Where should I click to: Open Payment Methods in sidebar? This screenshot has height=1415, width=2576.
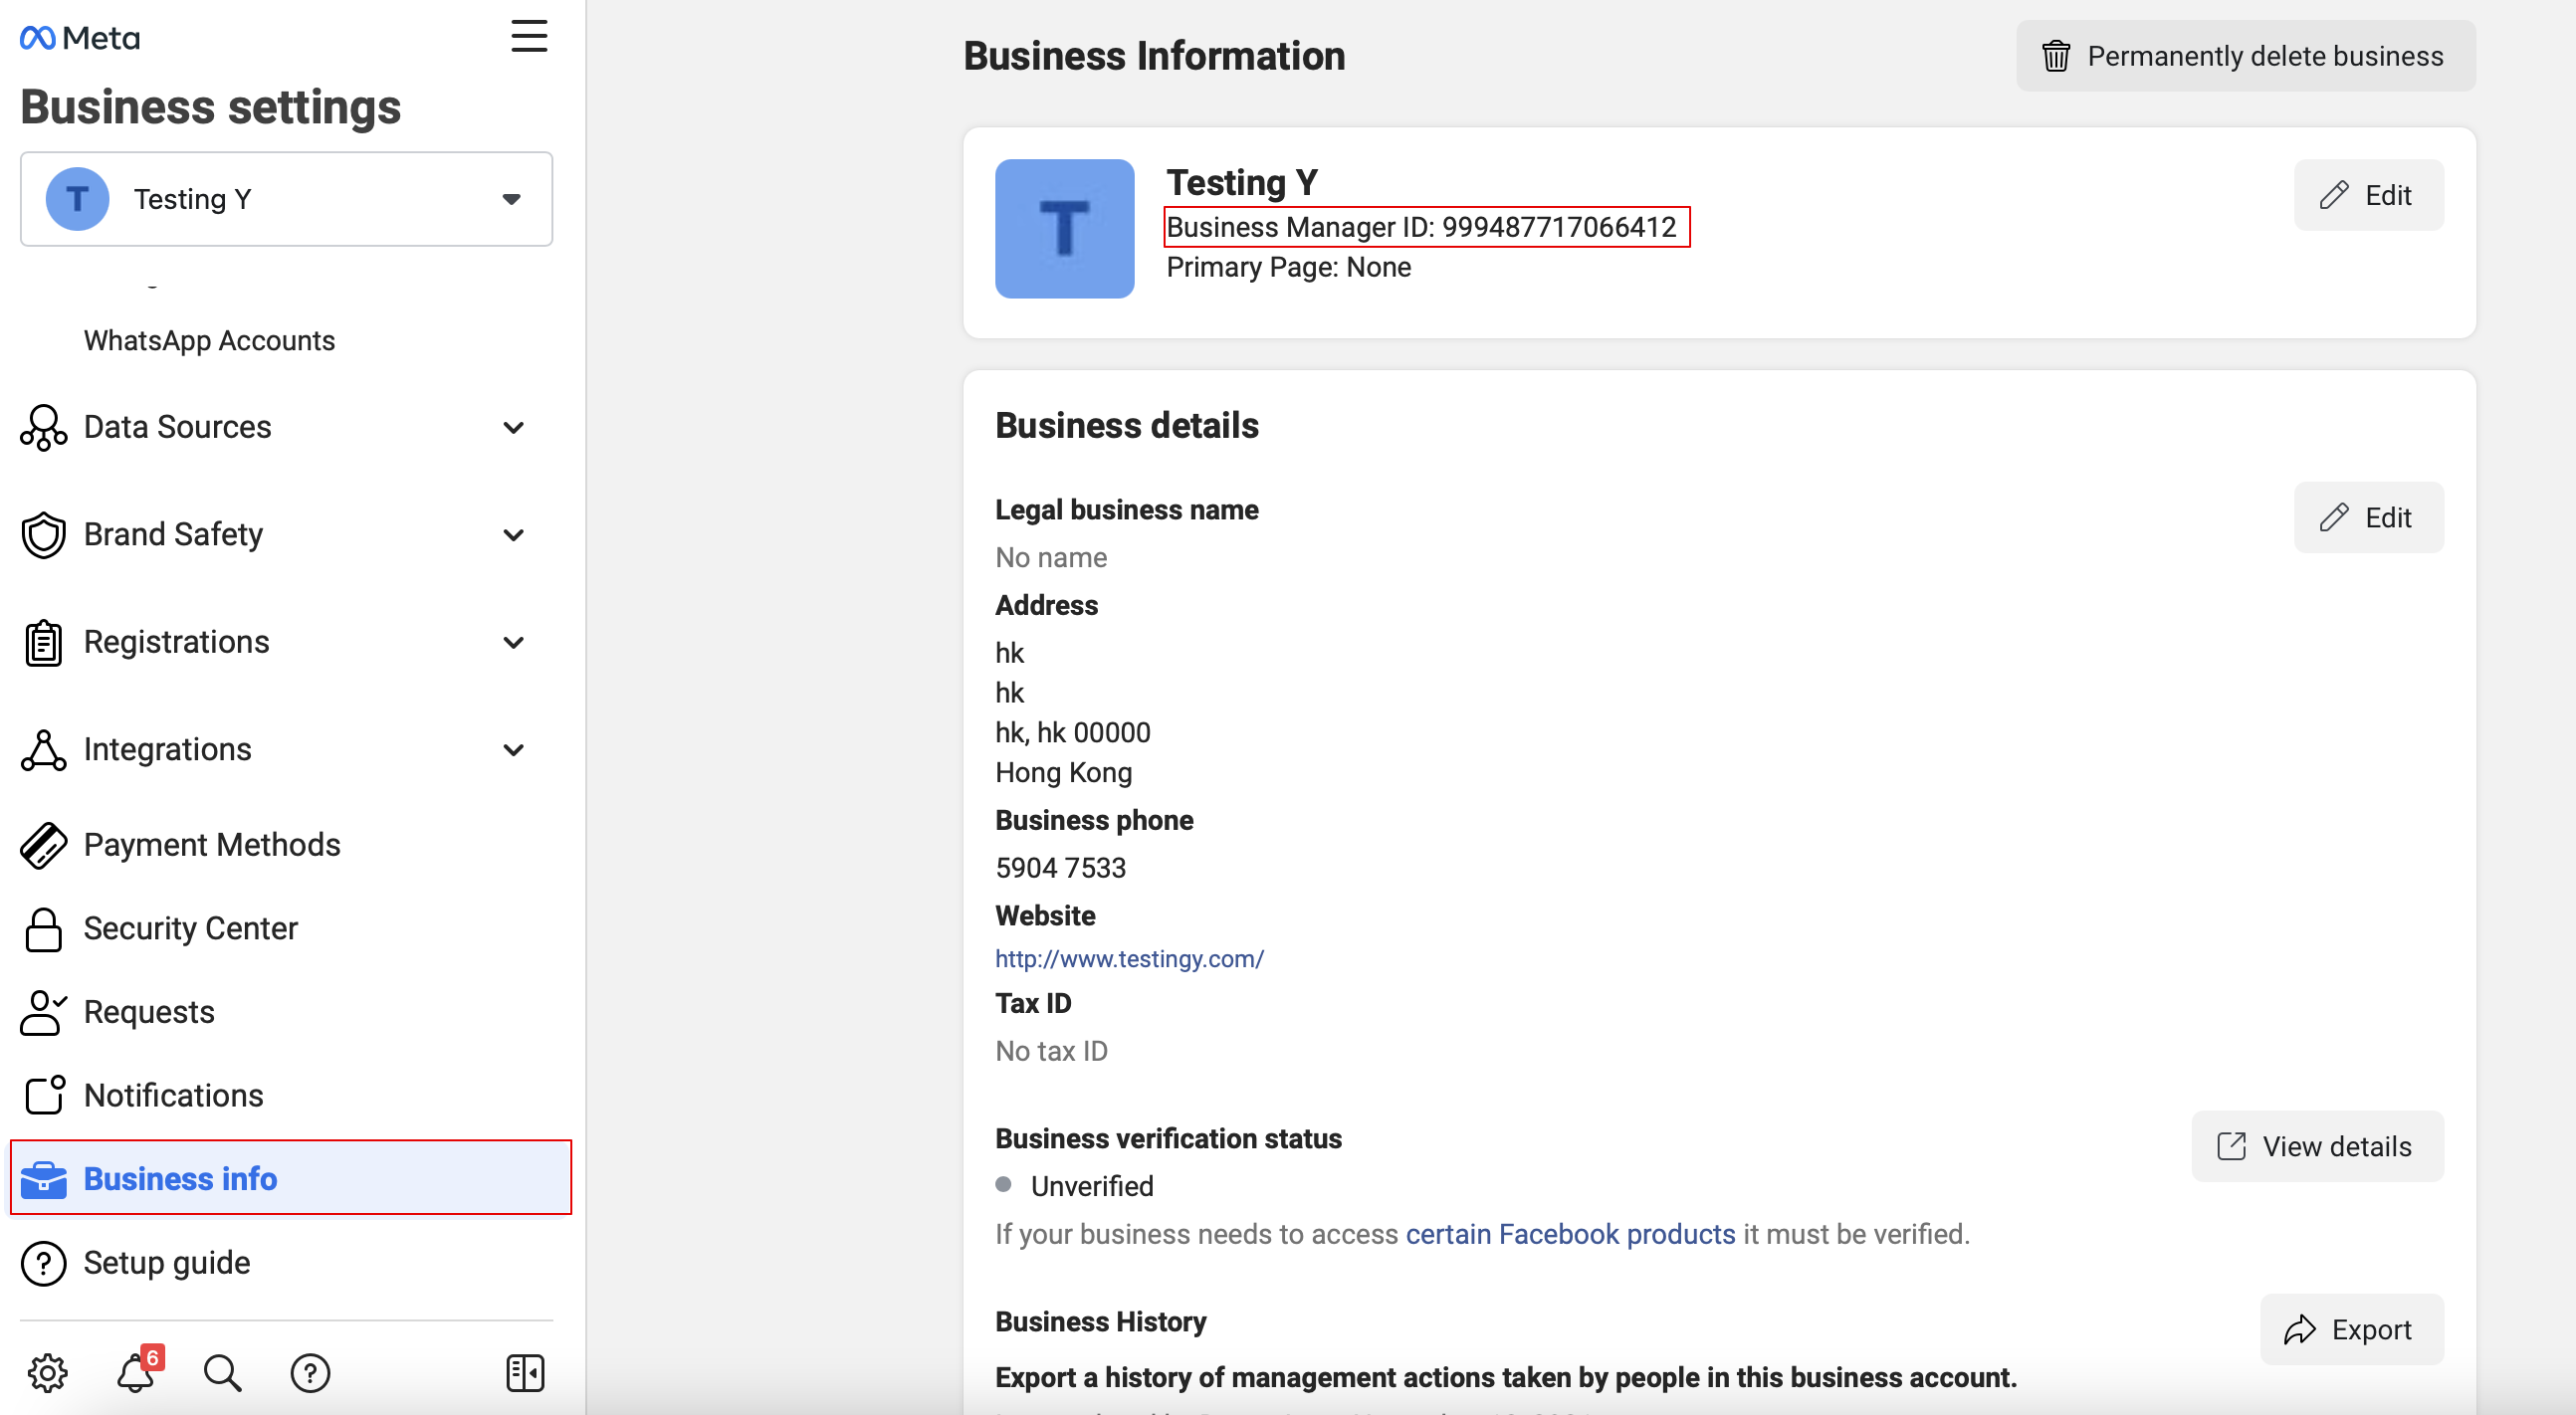pyautogui.click(x=212, y=845)
